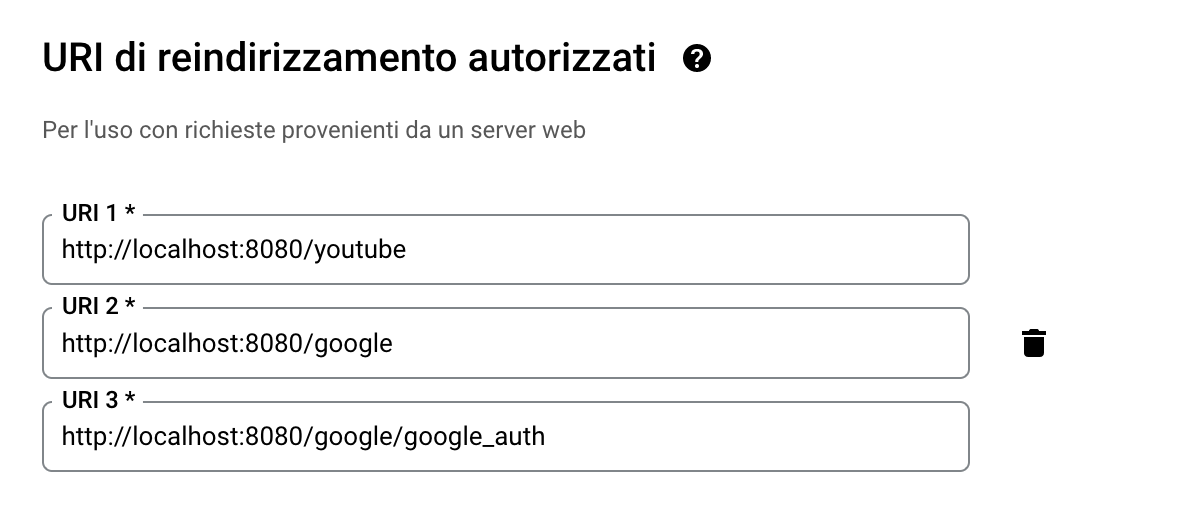1186x506 pixels.
Task: Click the "URI di reindirizzamento autorizzati" heading
Action: tap(349, 60)
